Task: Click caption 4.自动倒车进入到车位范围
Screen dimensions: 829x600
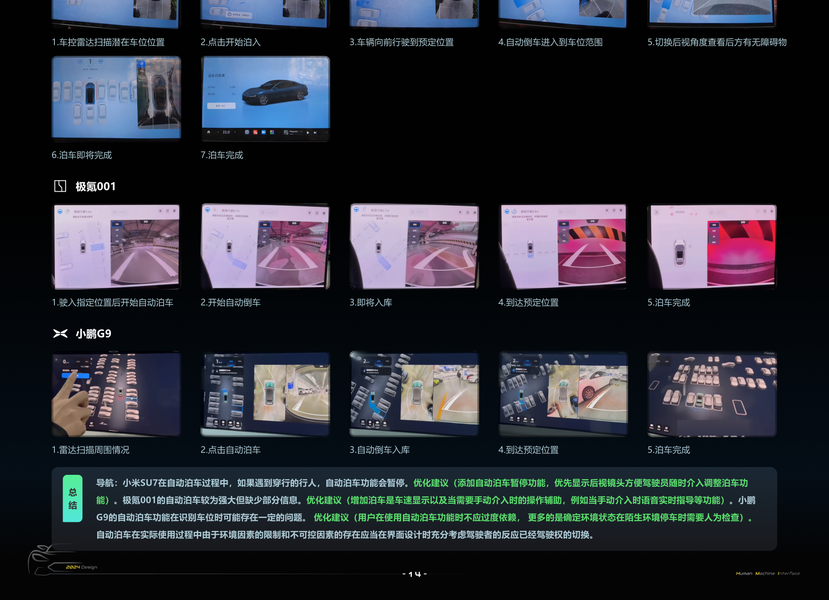Action: coord(550,42)
